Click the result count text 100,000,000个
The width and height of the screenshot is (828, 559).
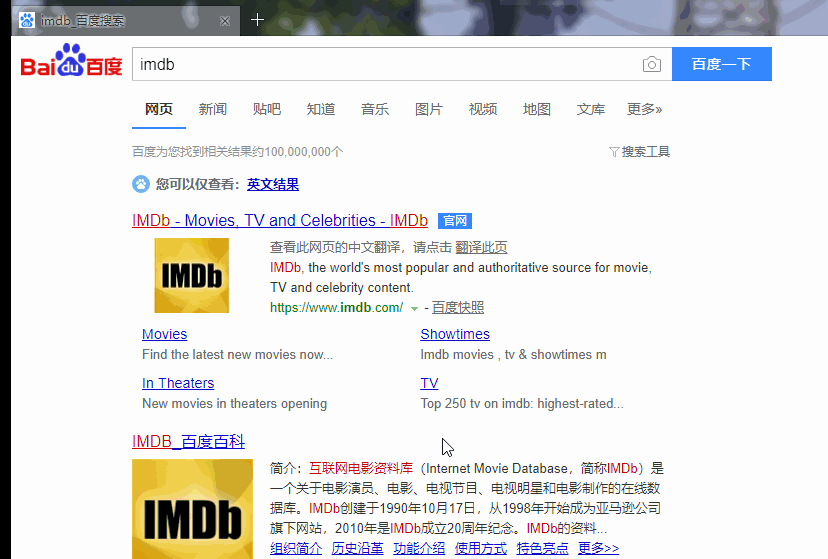pos(304,152)
